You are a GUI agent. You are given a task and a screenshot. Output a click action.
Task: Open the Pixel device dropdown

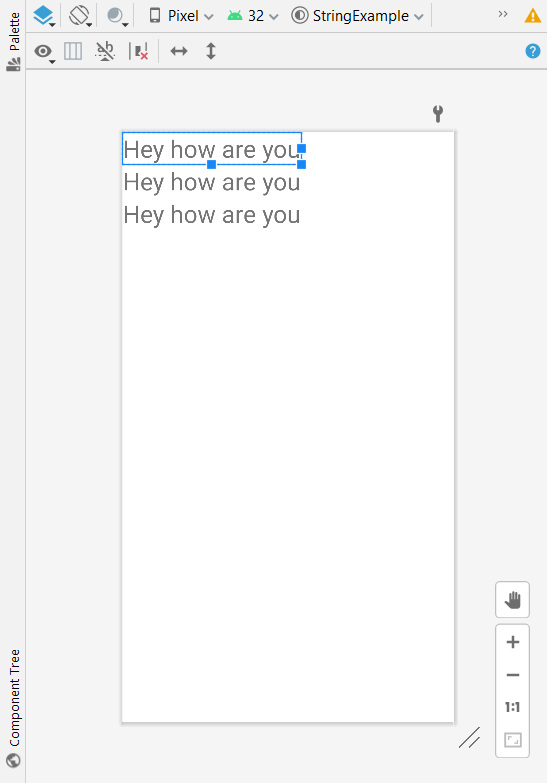181,16
